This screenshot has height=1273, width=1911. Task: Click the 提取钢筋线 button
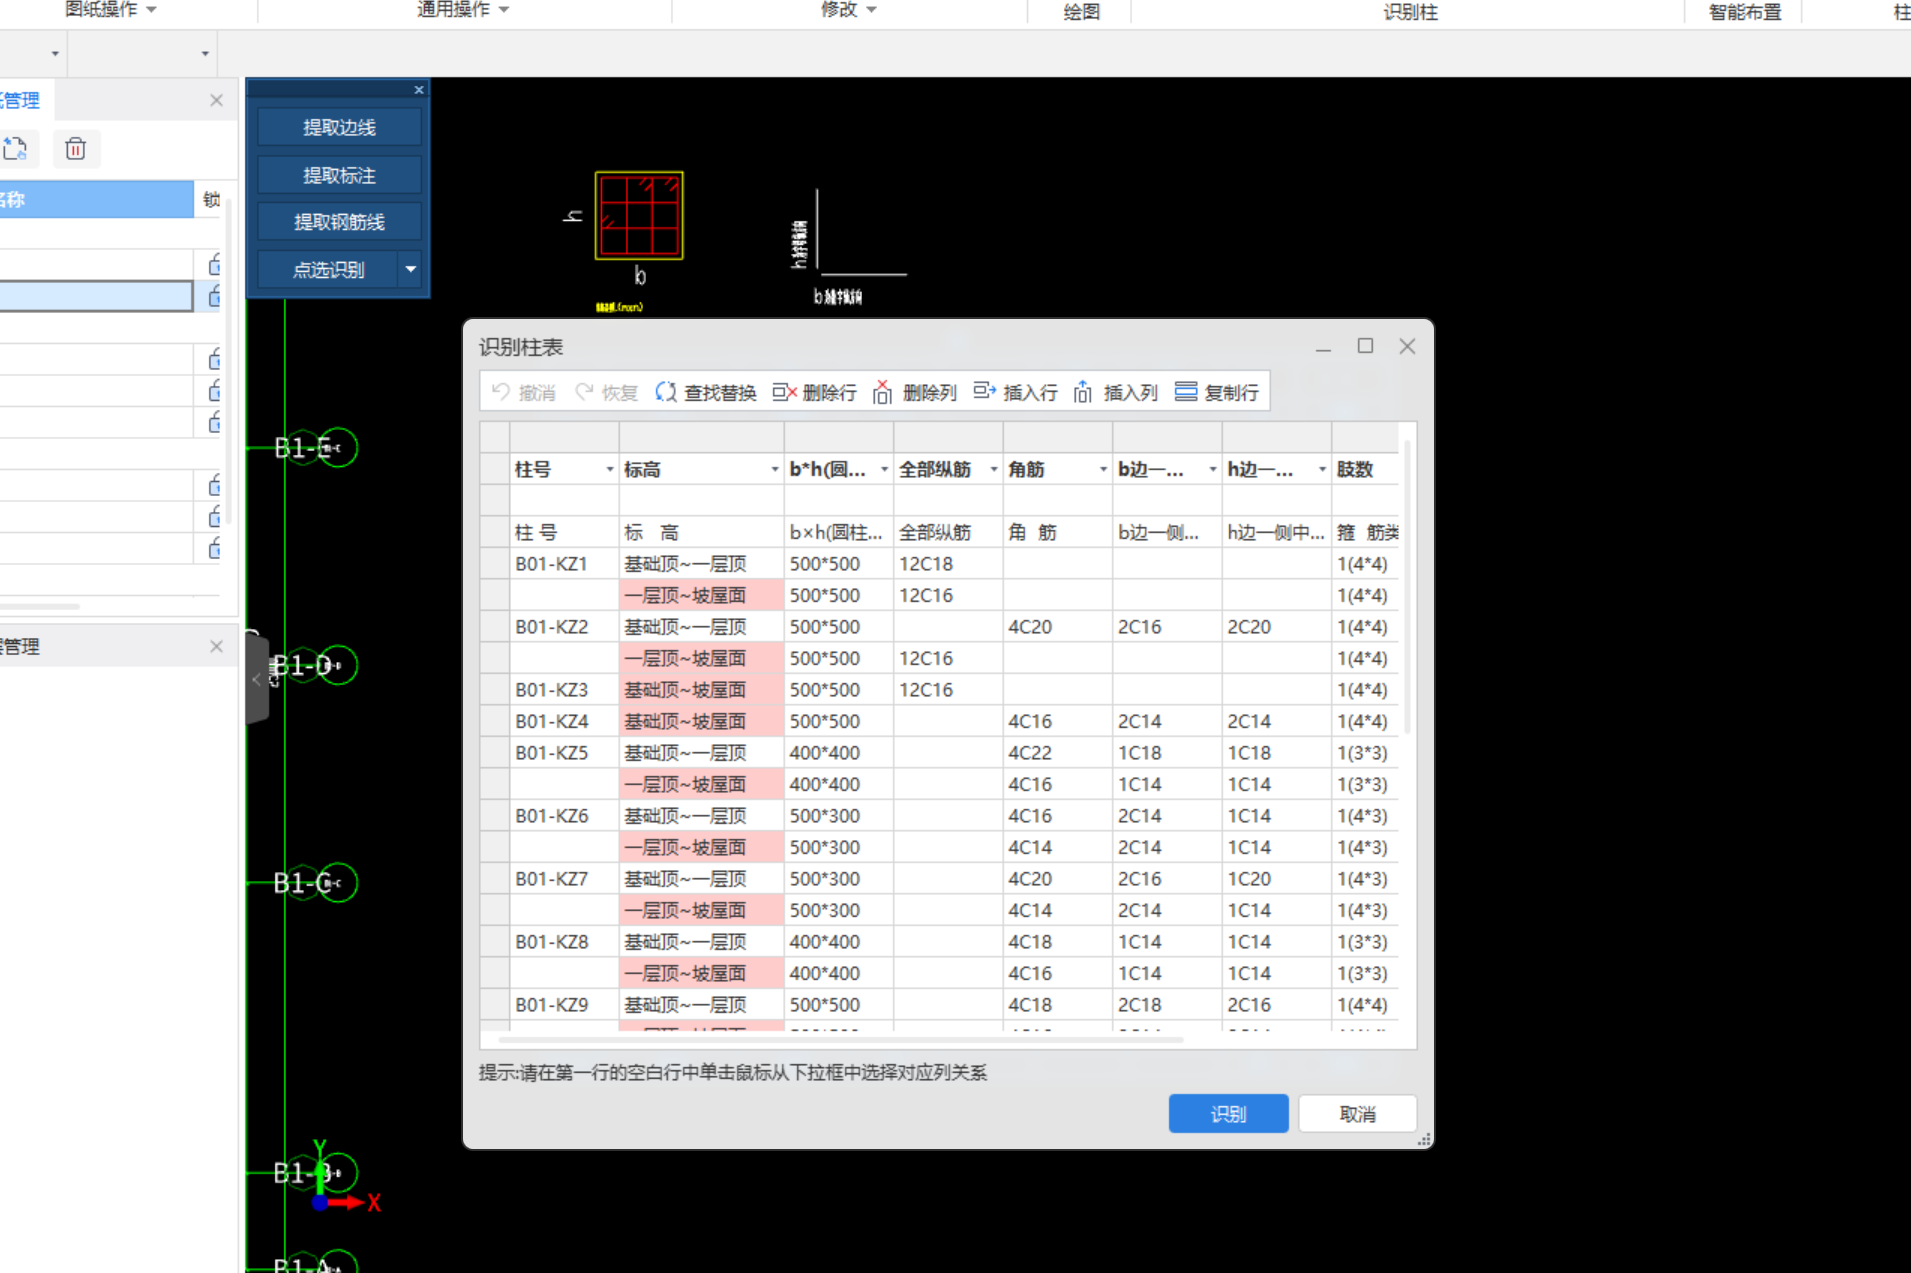(339, 222)
